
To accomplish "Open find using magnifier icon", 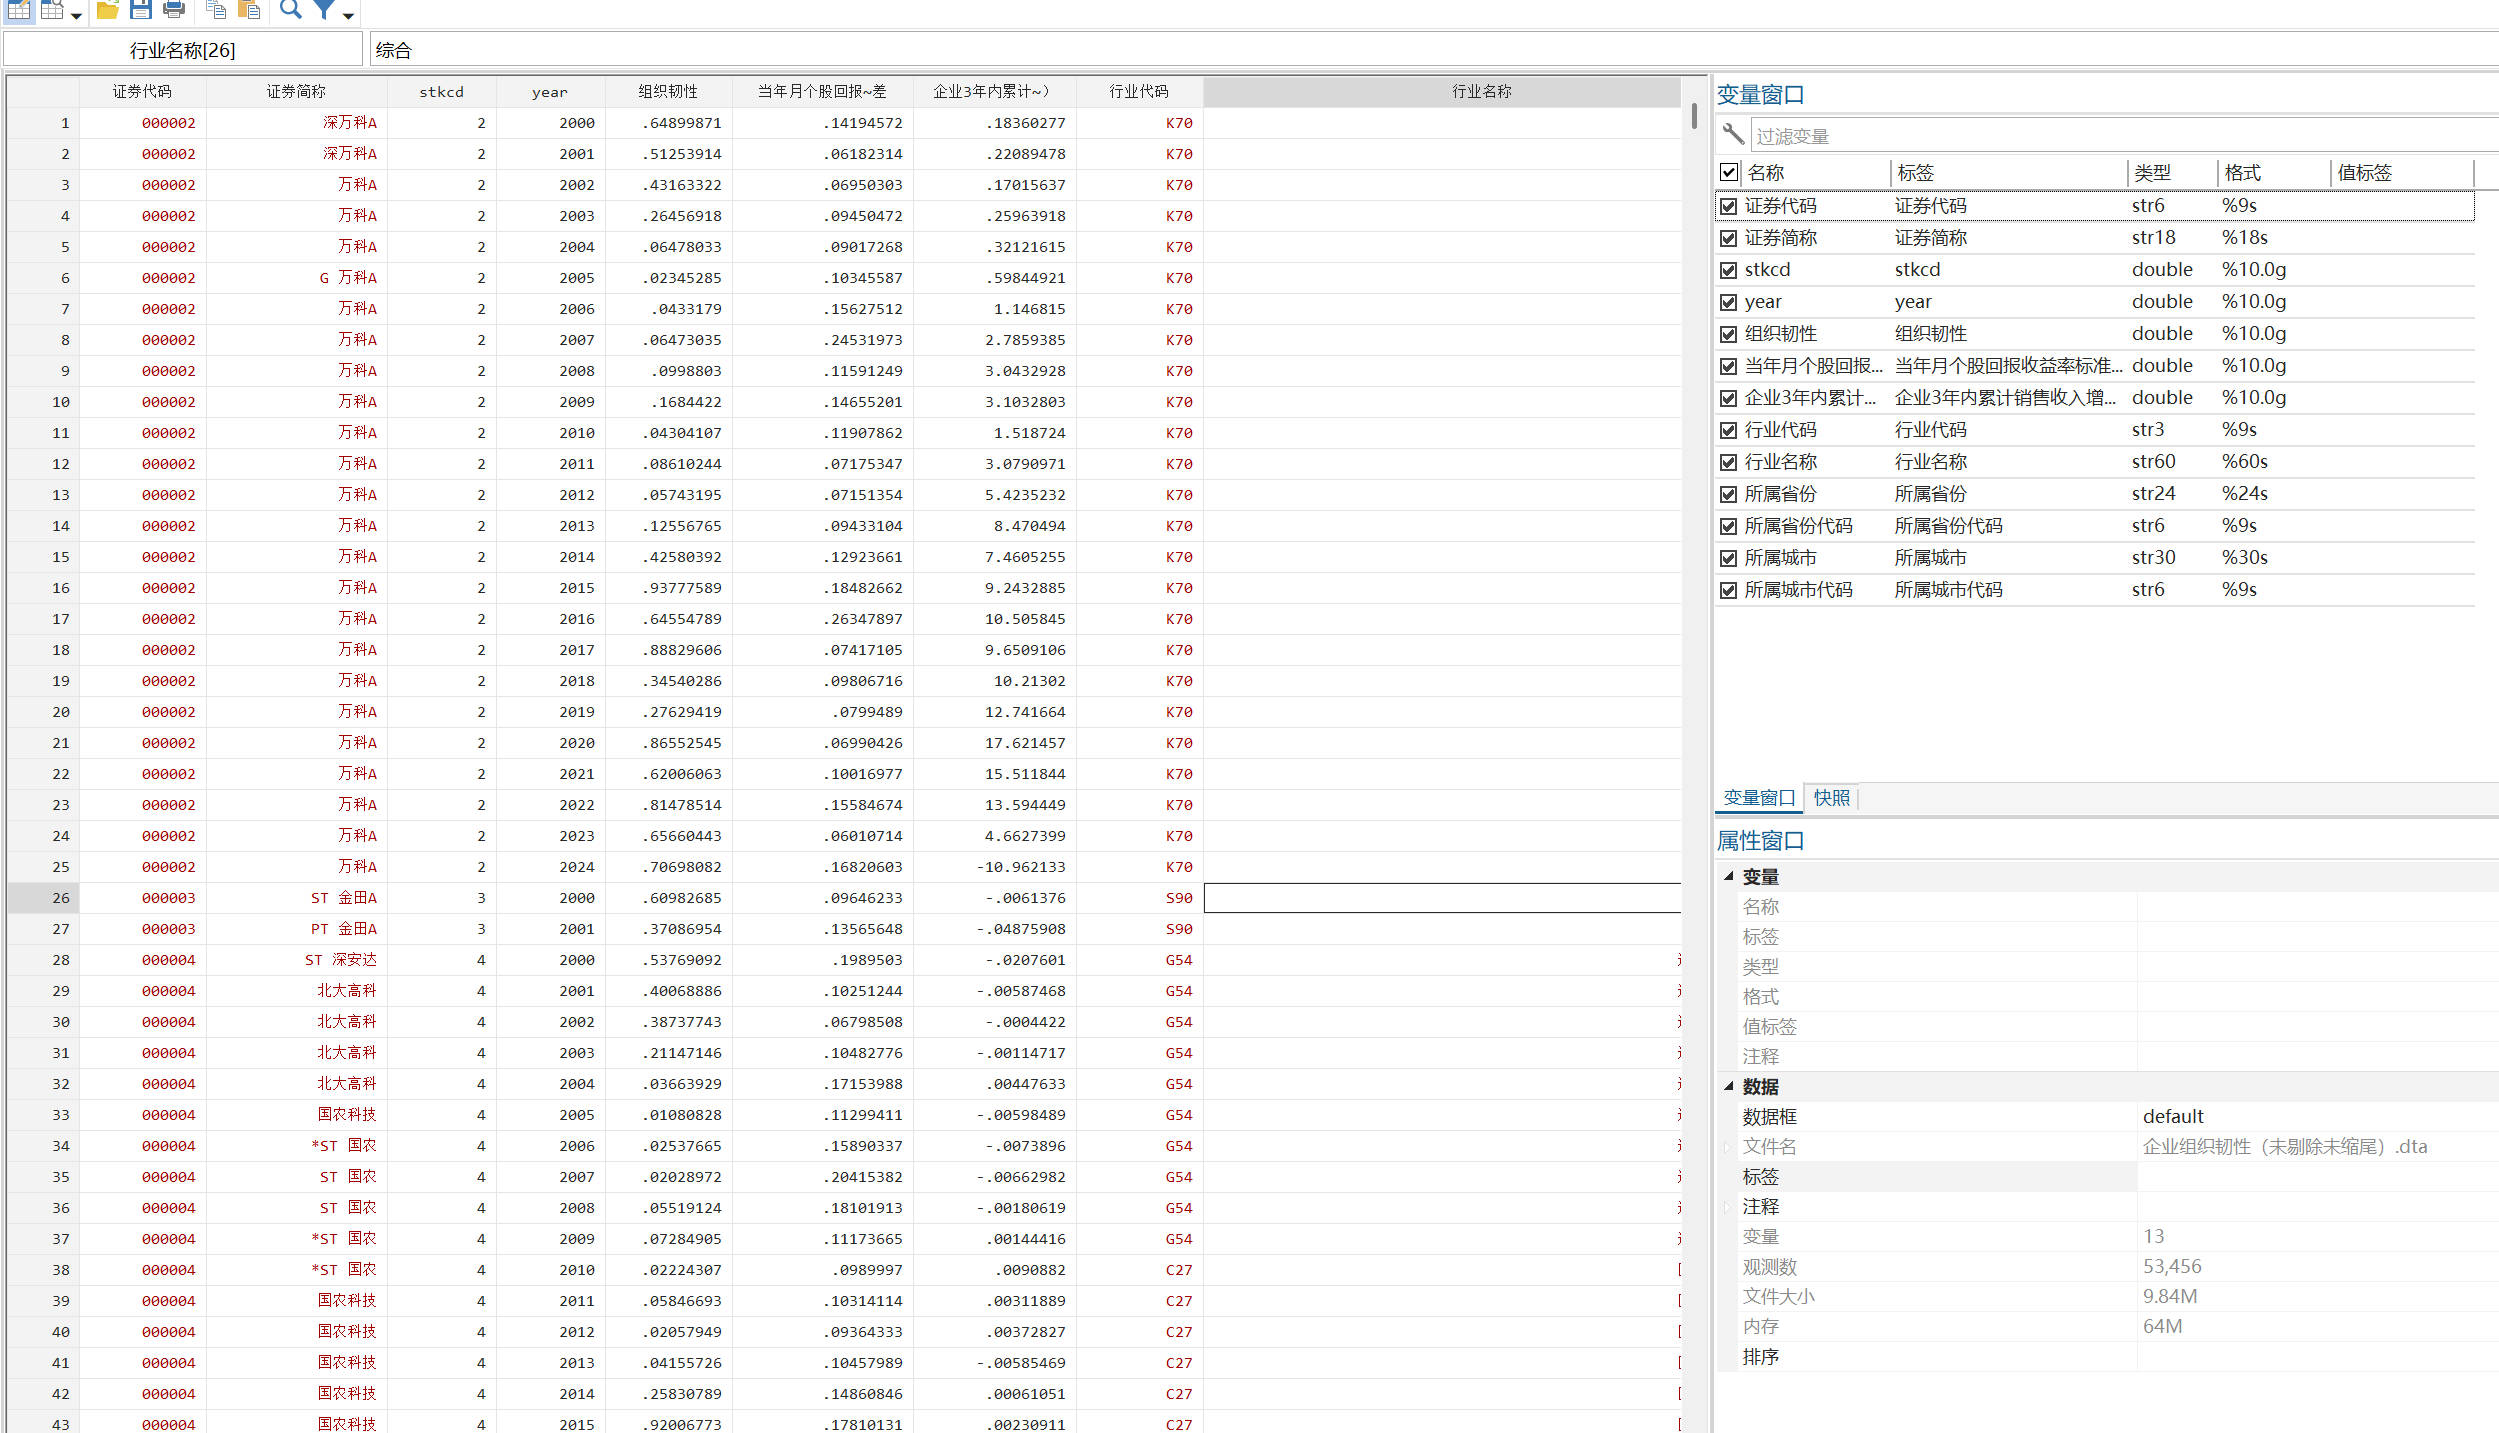I will [290, 10].
